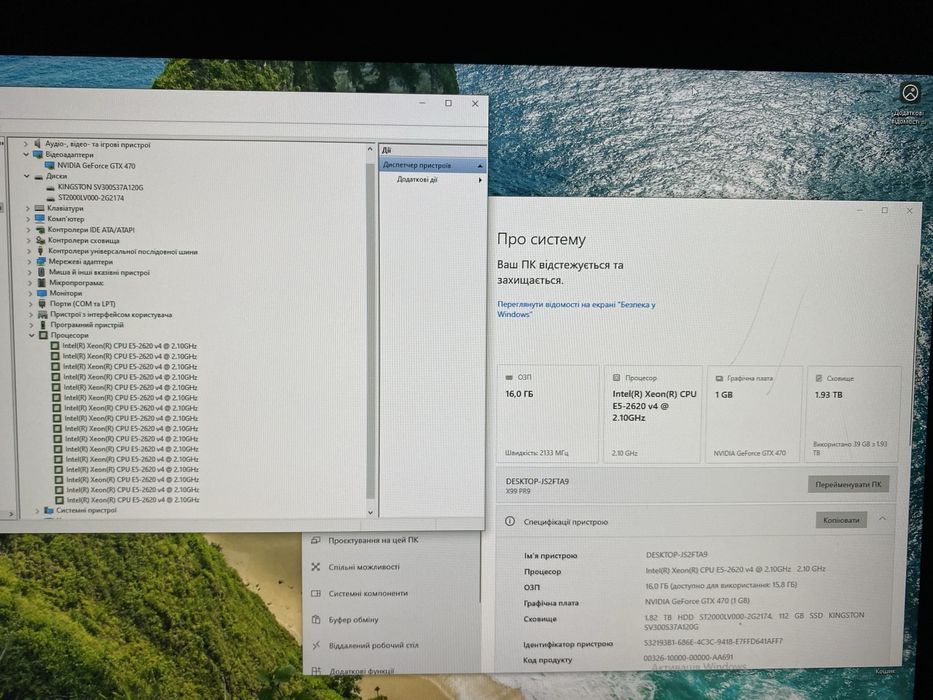Click the Монітори category icon
933x700 pixels.
pyautogui.click(x=42, y=293)
